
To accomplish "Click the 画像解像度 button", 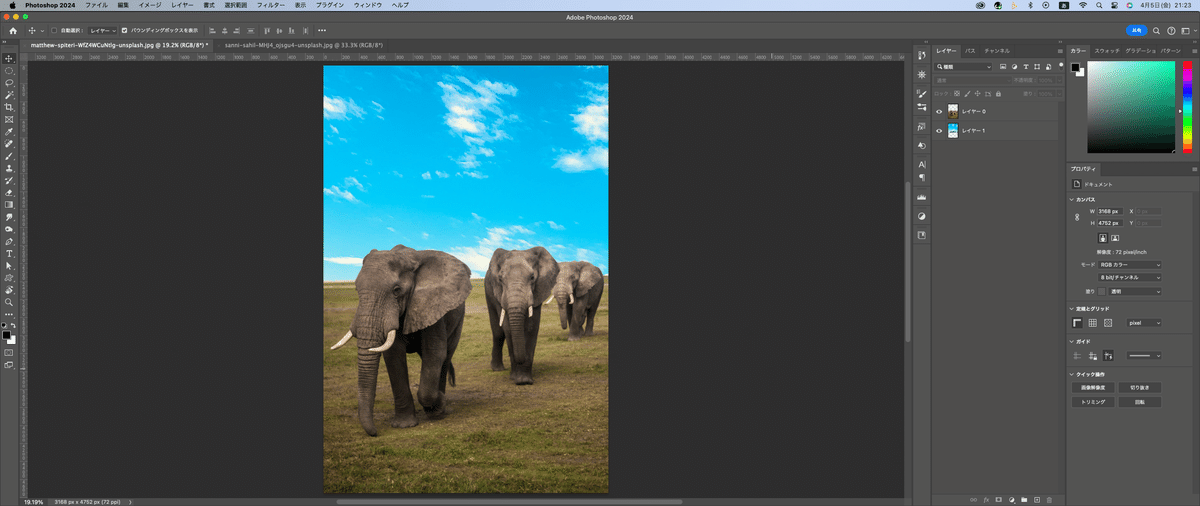I will pyautogui.click(x=1091, y=387).
